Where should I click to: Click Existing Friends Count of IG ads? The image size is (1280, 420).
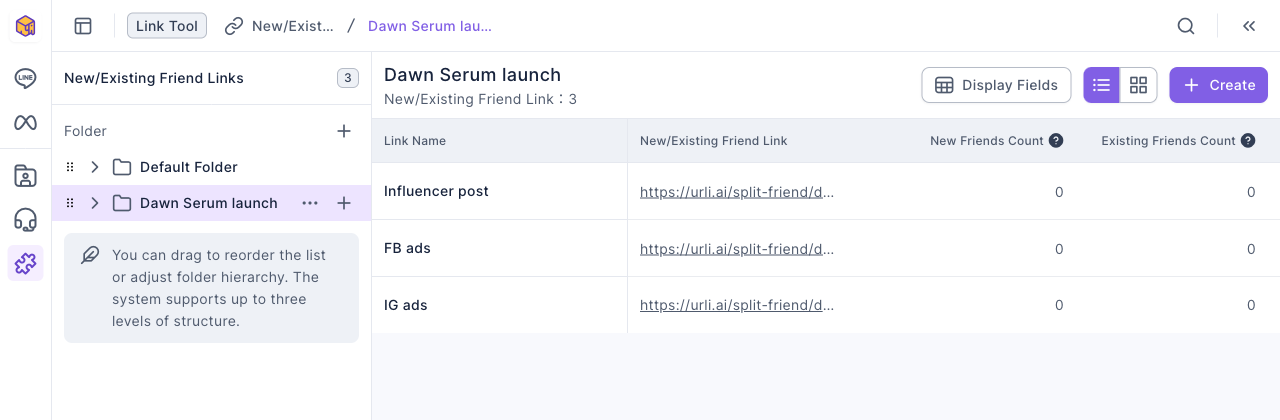(1251, 305)
